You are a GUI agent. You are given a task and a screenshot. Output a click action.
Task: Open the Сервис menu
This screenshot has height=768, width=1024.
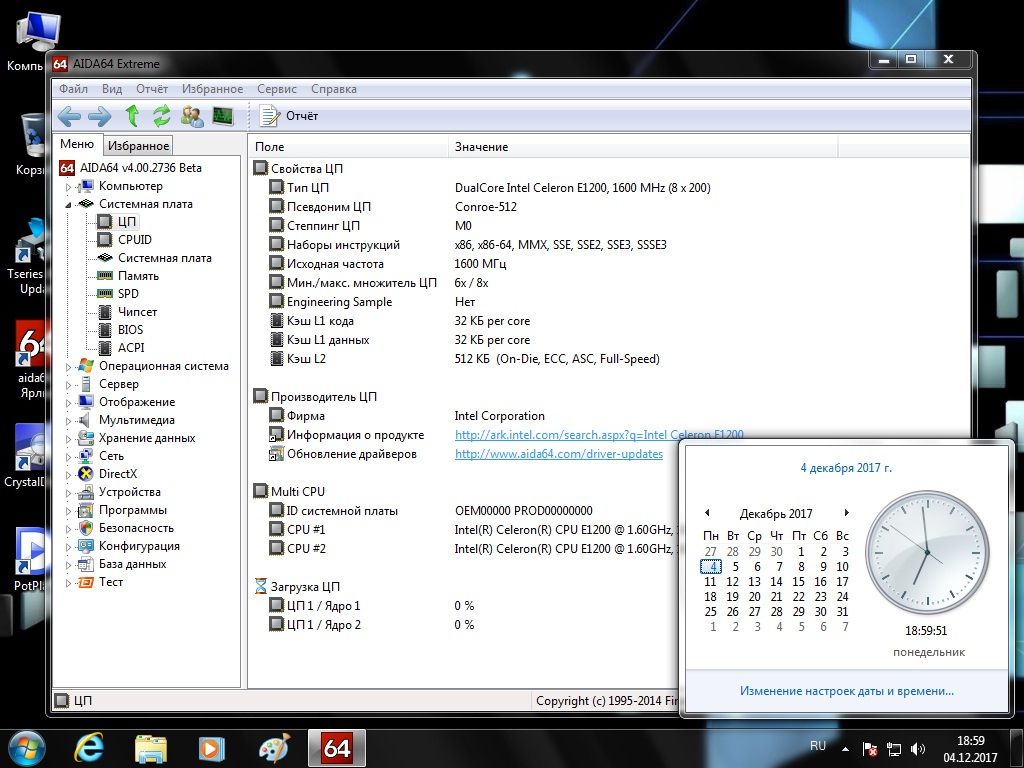pyautogui.click(x=276, y=89)
